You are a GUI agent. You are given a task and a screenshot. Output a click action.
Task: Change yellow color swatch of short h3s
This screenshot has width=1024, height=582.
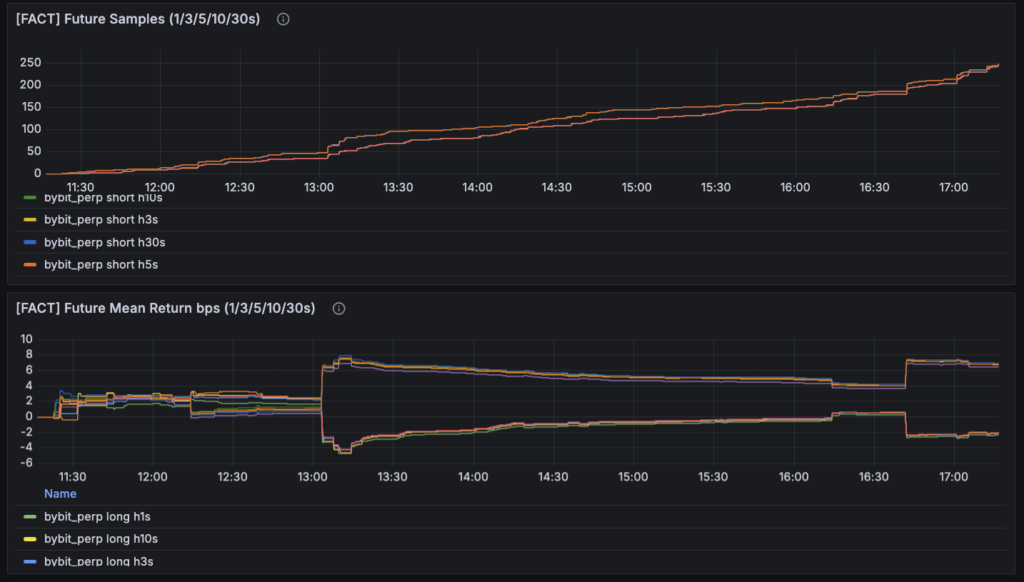point(29,220)
